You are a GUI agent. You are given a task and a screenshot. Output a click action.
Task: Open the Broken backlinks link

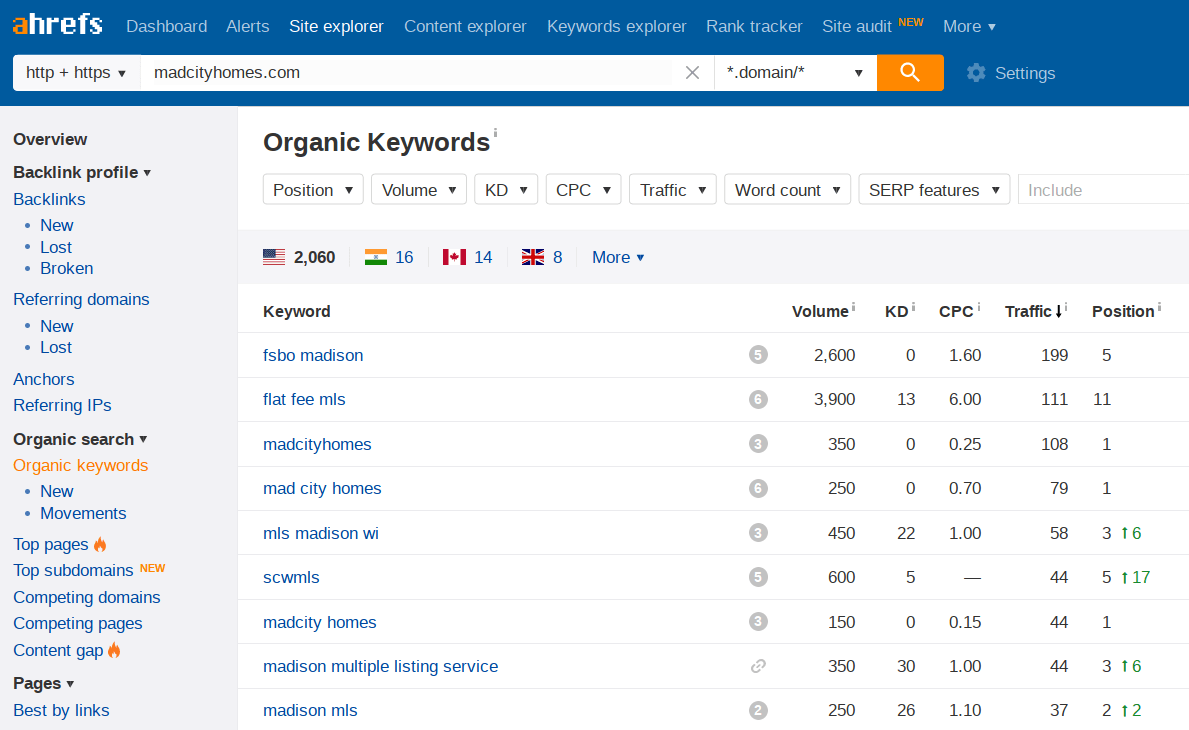point(67,268)
